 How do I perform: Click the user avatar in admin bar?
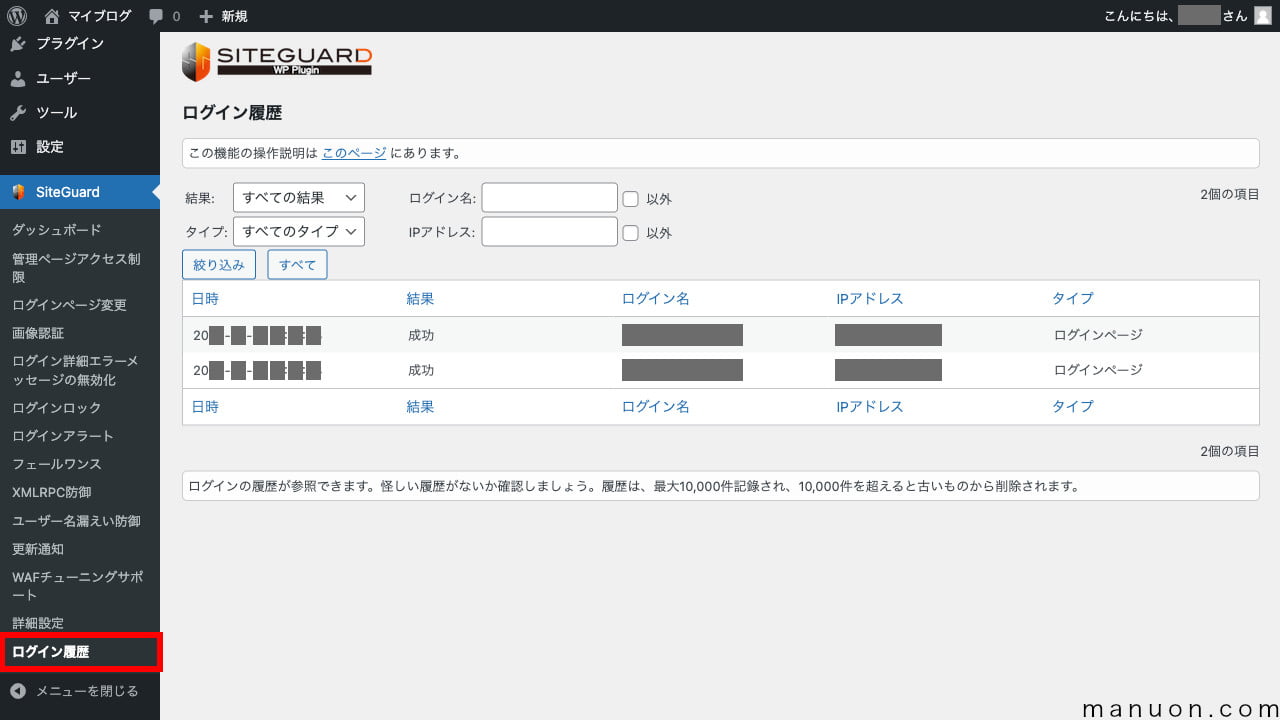click(1263, 16)
